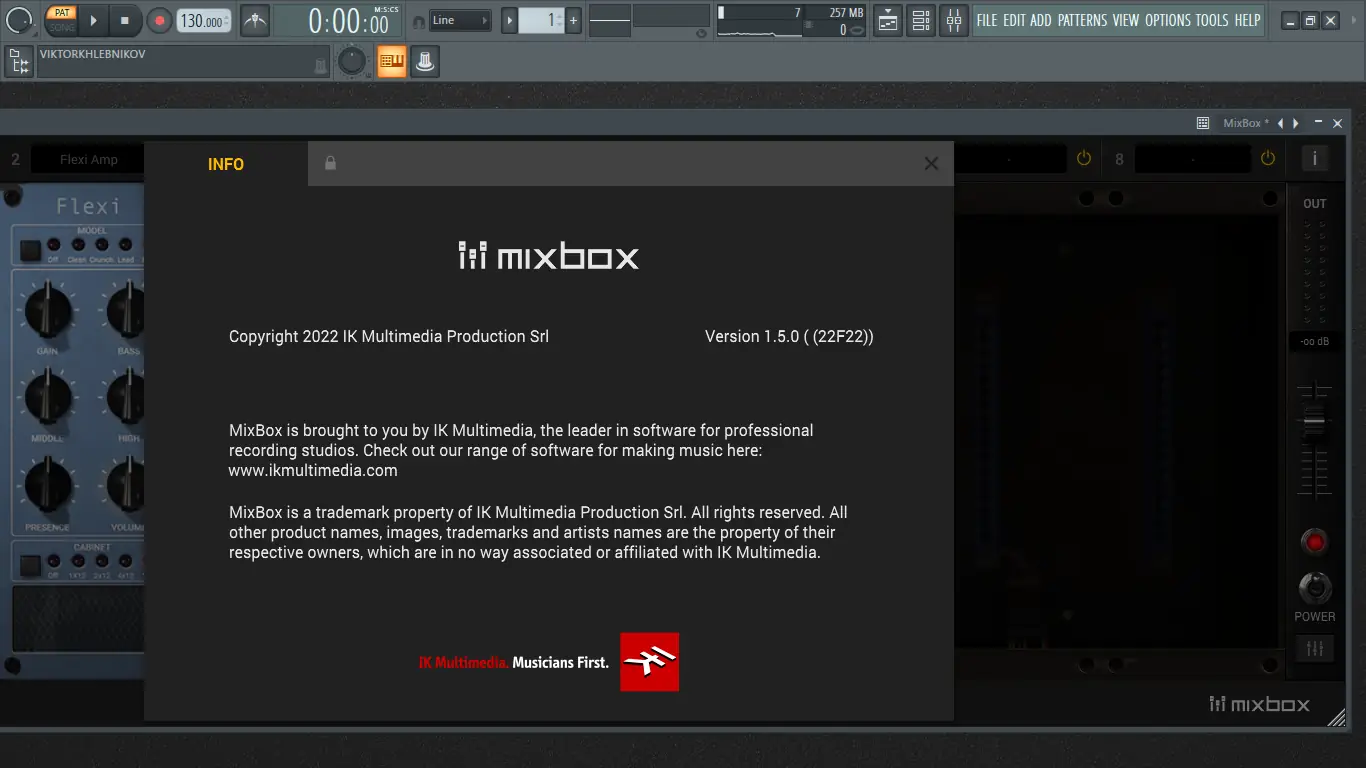Open the Channel rack icon
Image resolution: width=1366 pixels, height=768 pixels.
[921, 20]
